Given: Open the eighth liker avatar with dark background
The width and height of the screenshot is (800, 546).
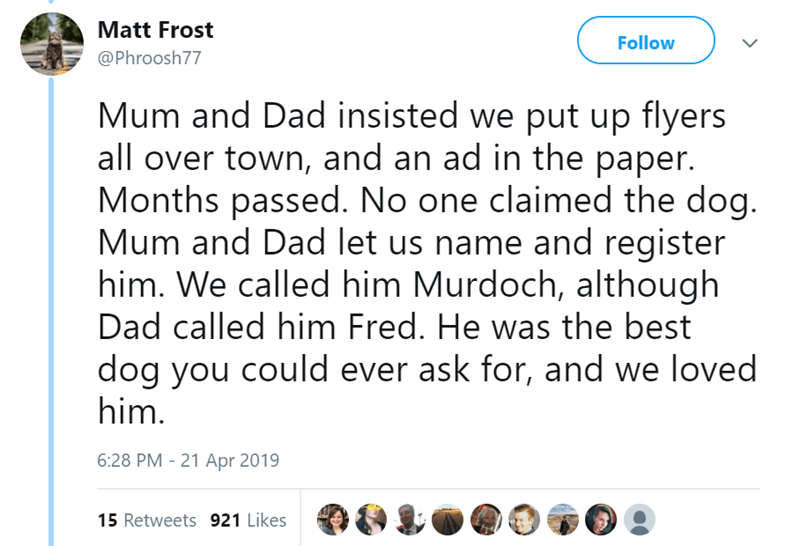Looking at the screenshot, I should pyautogui.click(x=601, y=519).
